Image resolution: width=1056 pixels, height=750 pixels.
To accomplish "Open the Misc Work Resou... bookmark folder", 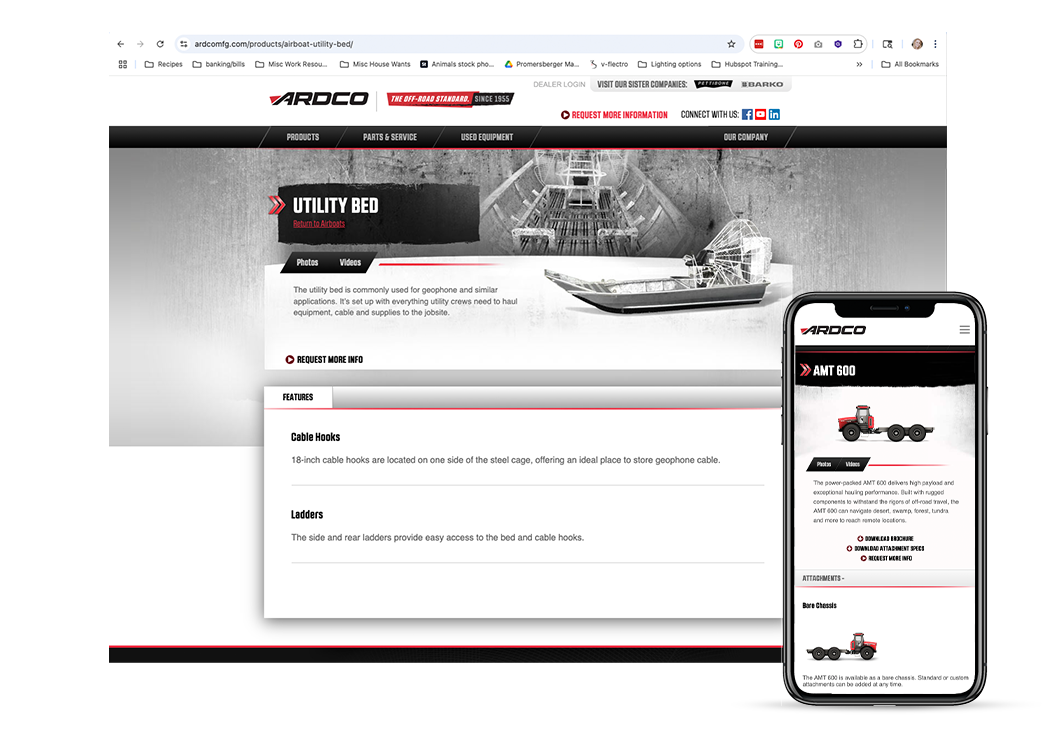I will [x=291, y=64].
